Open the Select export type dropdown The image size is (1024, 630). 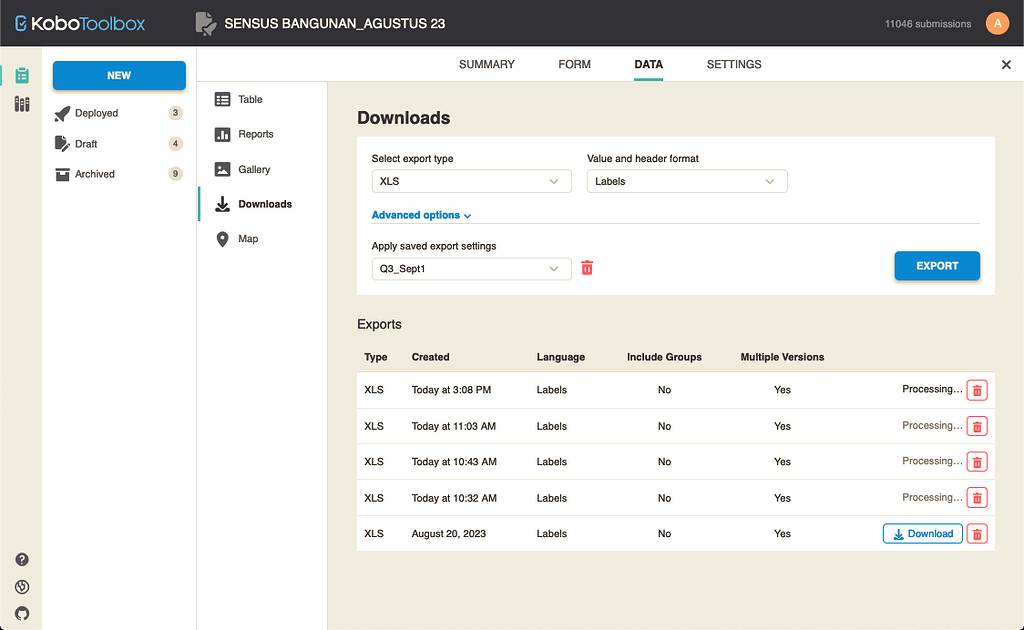click(x=471, y=181)
